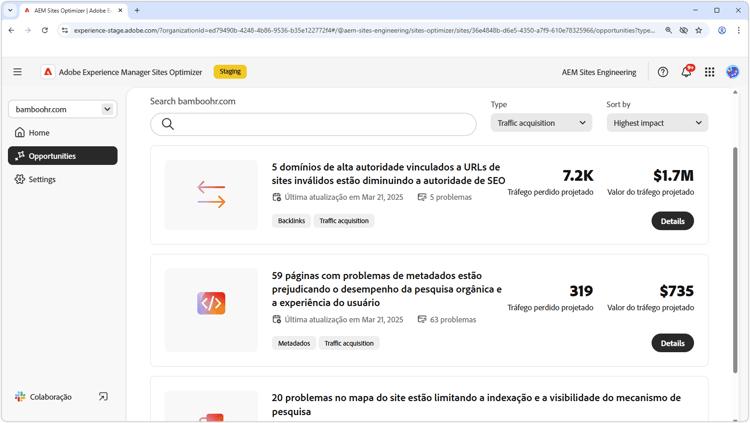The width and height of the screenshot is (750, 423).
Task: Select the AEM Sites Optimizer browser tab
Action: (x=72, y=10)
